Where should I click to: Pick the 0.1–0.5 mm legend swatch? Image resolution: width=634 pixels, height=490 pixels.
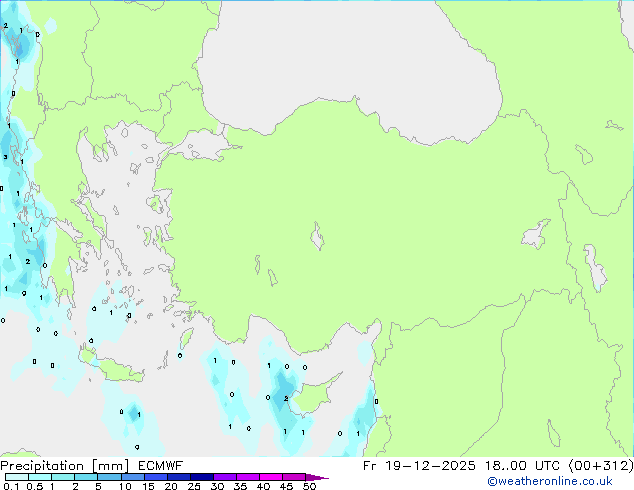[17, 477]
